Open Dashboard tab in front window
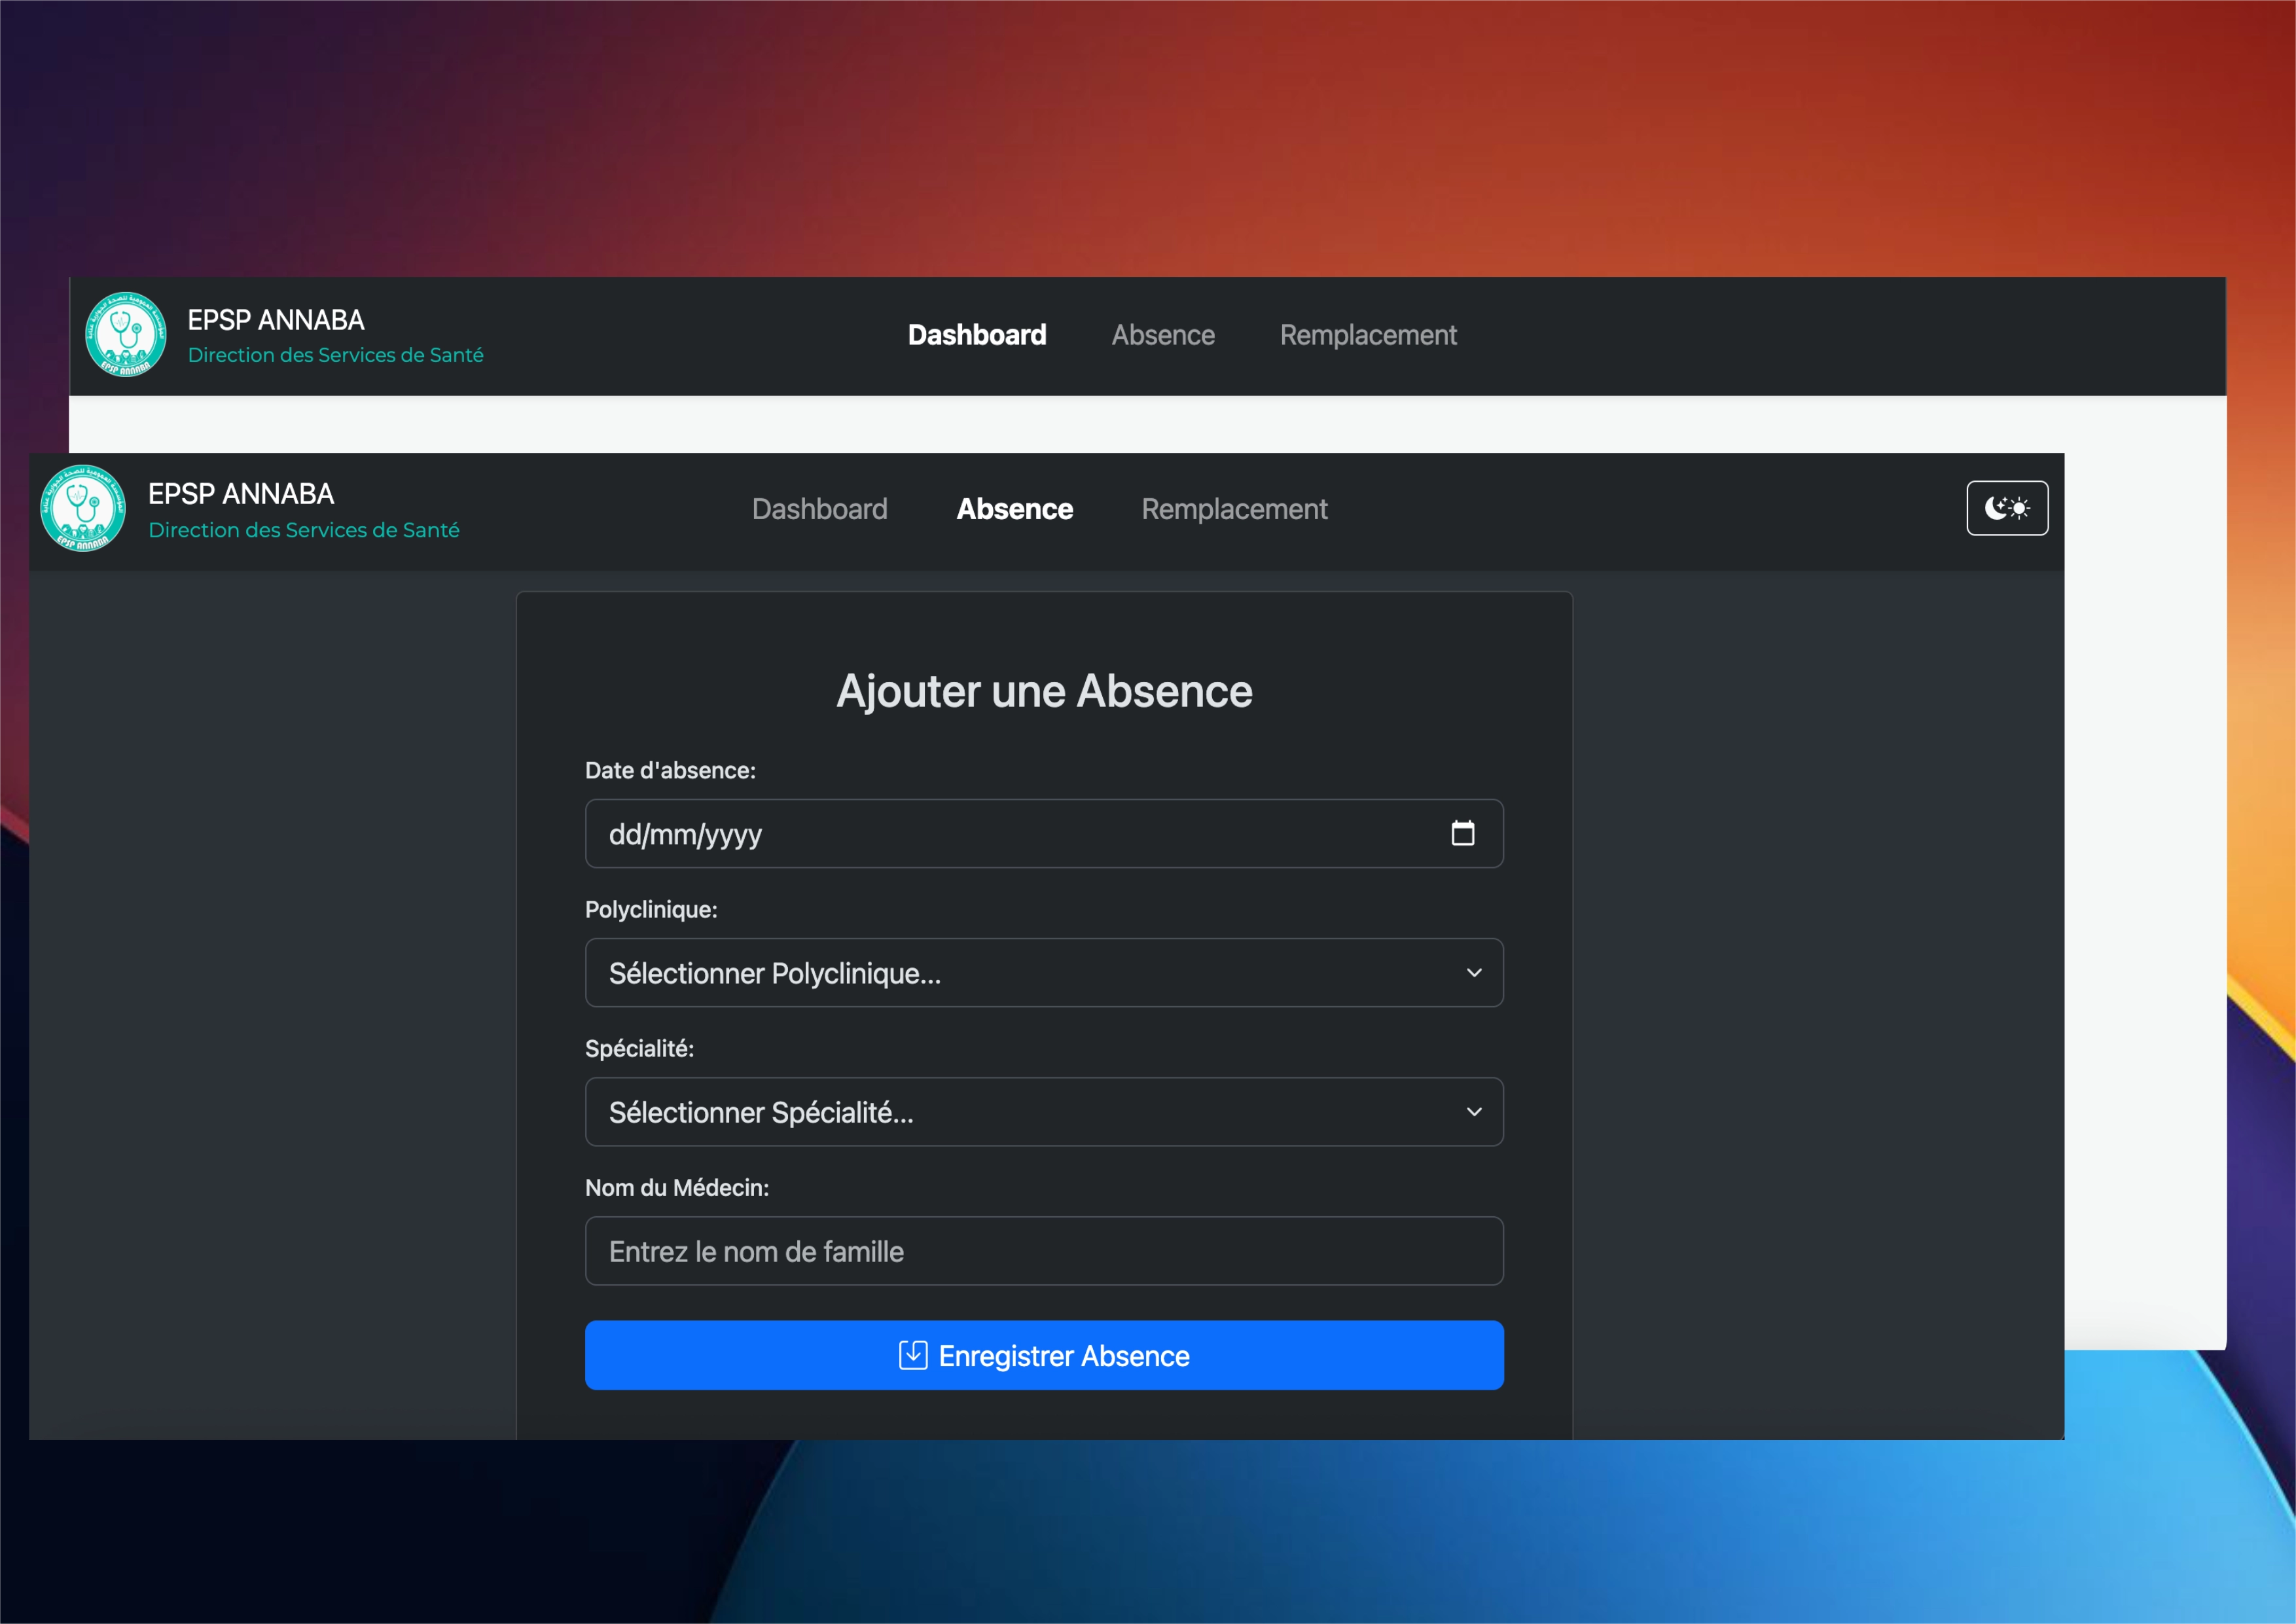 tap(819, 509)
